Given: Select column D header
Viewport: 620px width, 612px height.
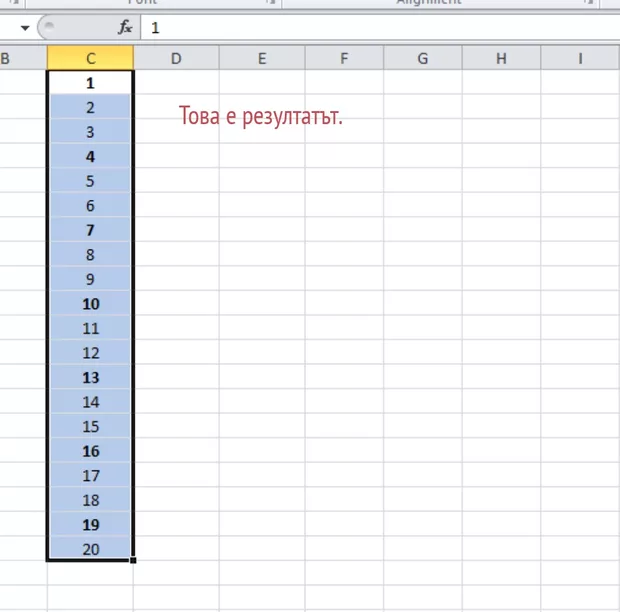Looking at the screenshot, I should coord(176,58).
